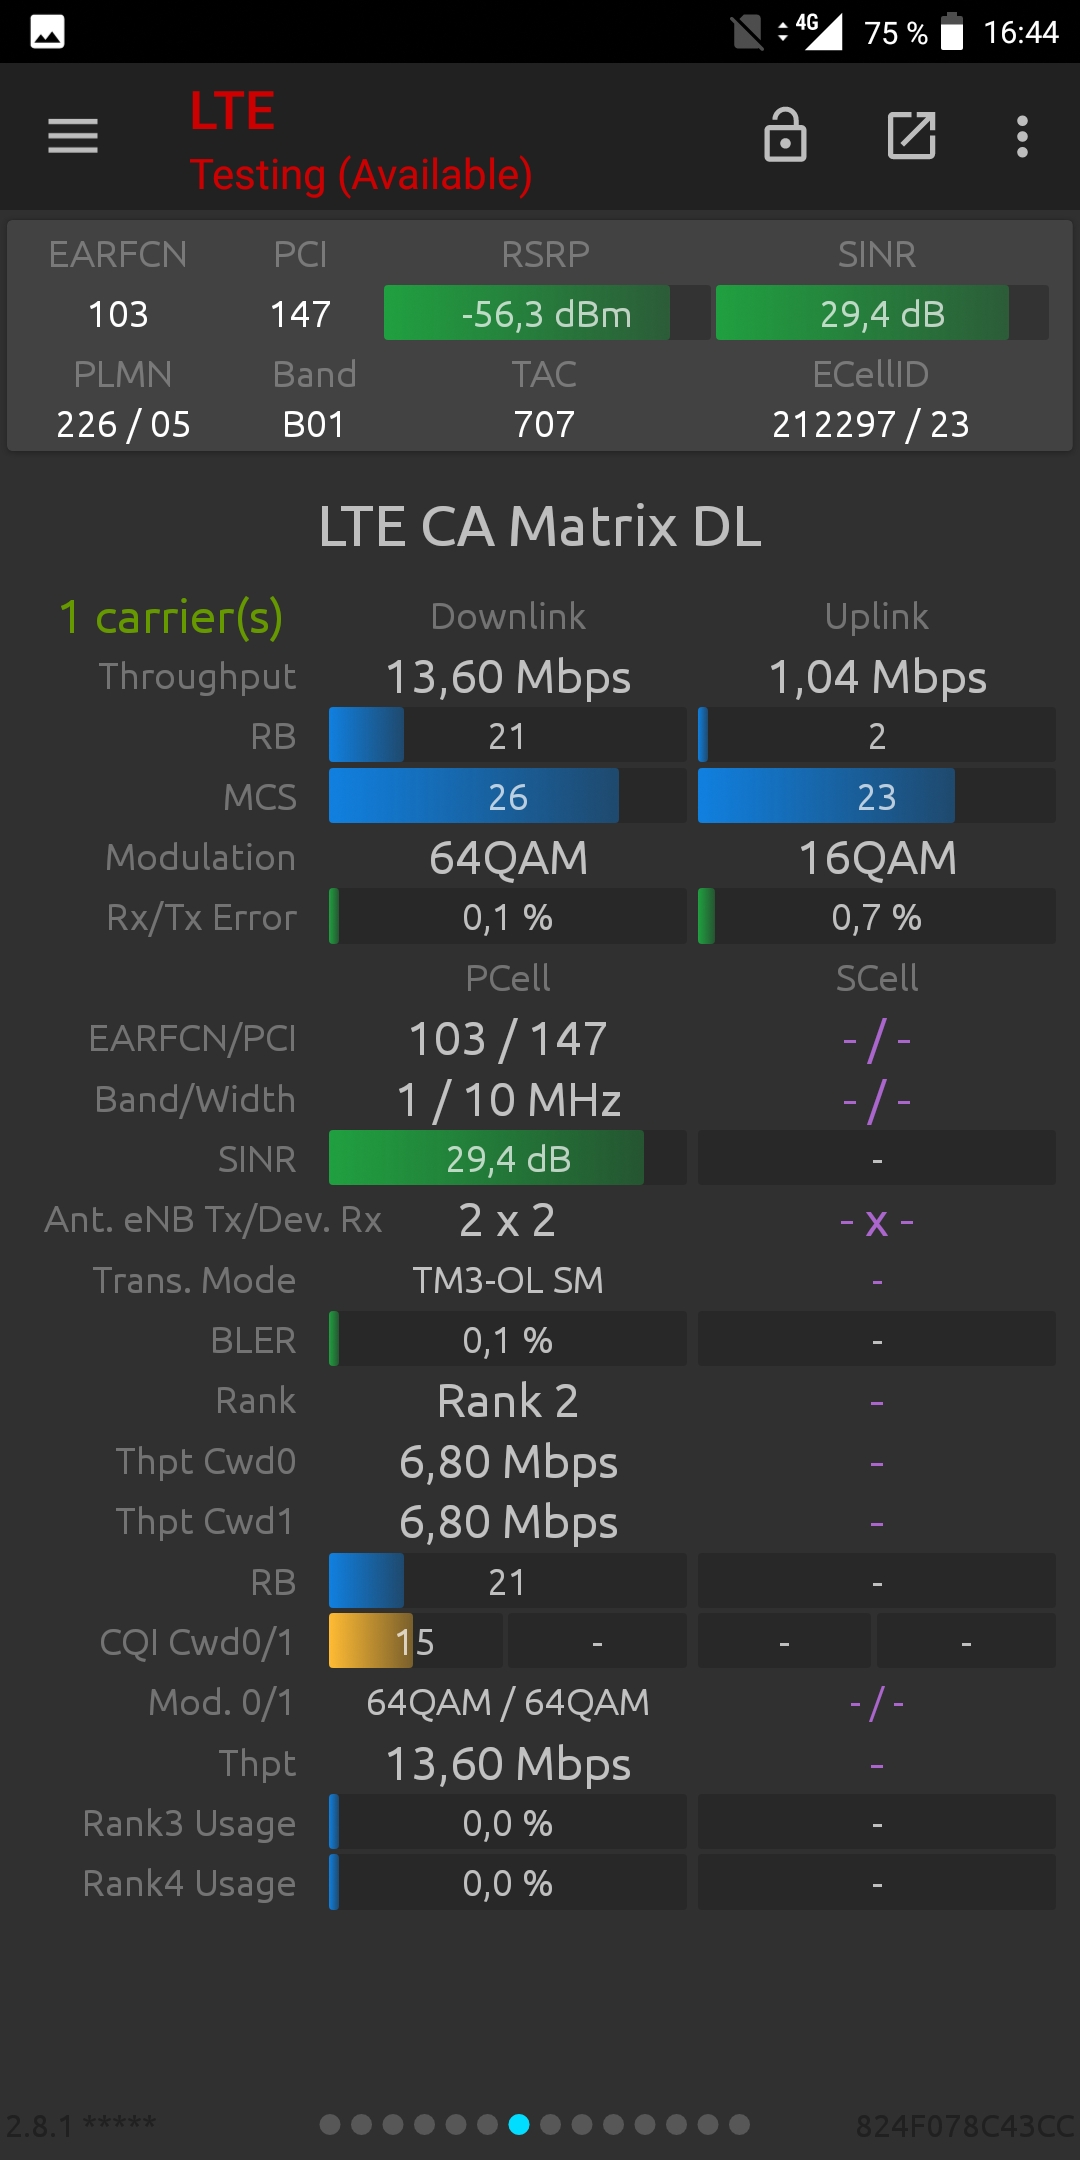Open the three-dot overflow menu
The image size is (1080, 2160).
[1022, 136]
